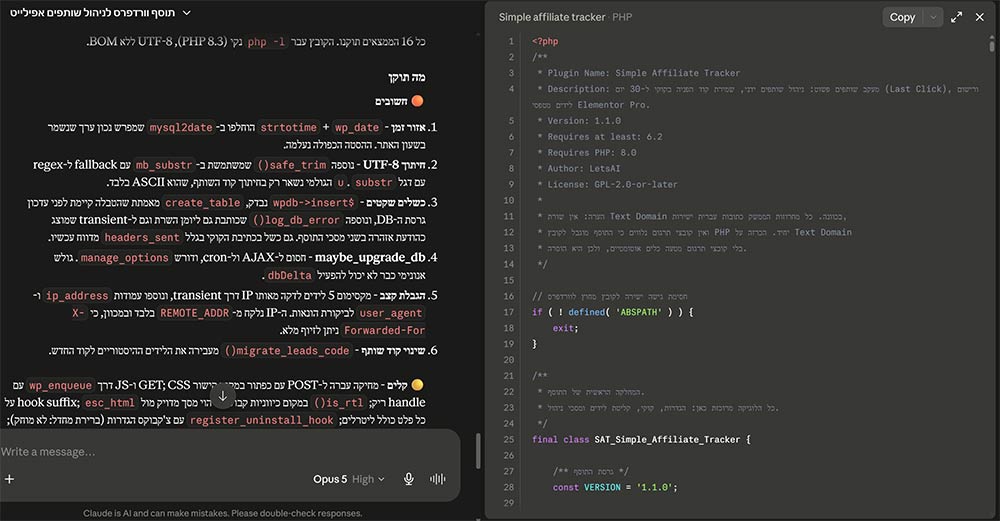Click the chat pane vertical scrollbar
Image resolution: width=1000 pixels, height=521 pixels.
tap(478, 451)
